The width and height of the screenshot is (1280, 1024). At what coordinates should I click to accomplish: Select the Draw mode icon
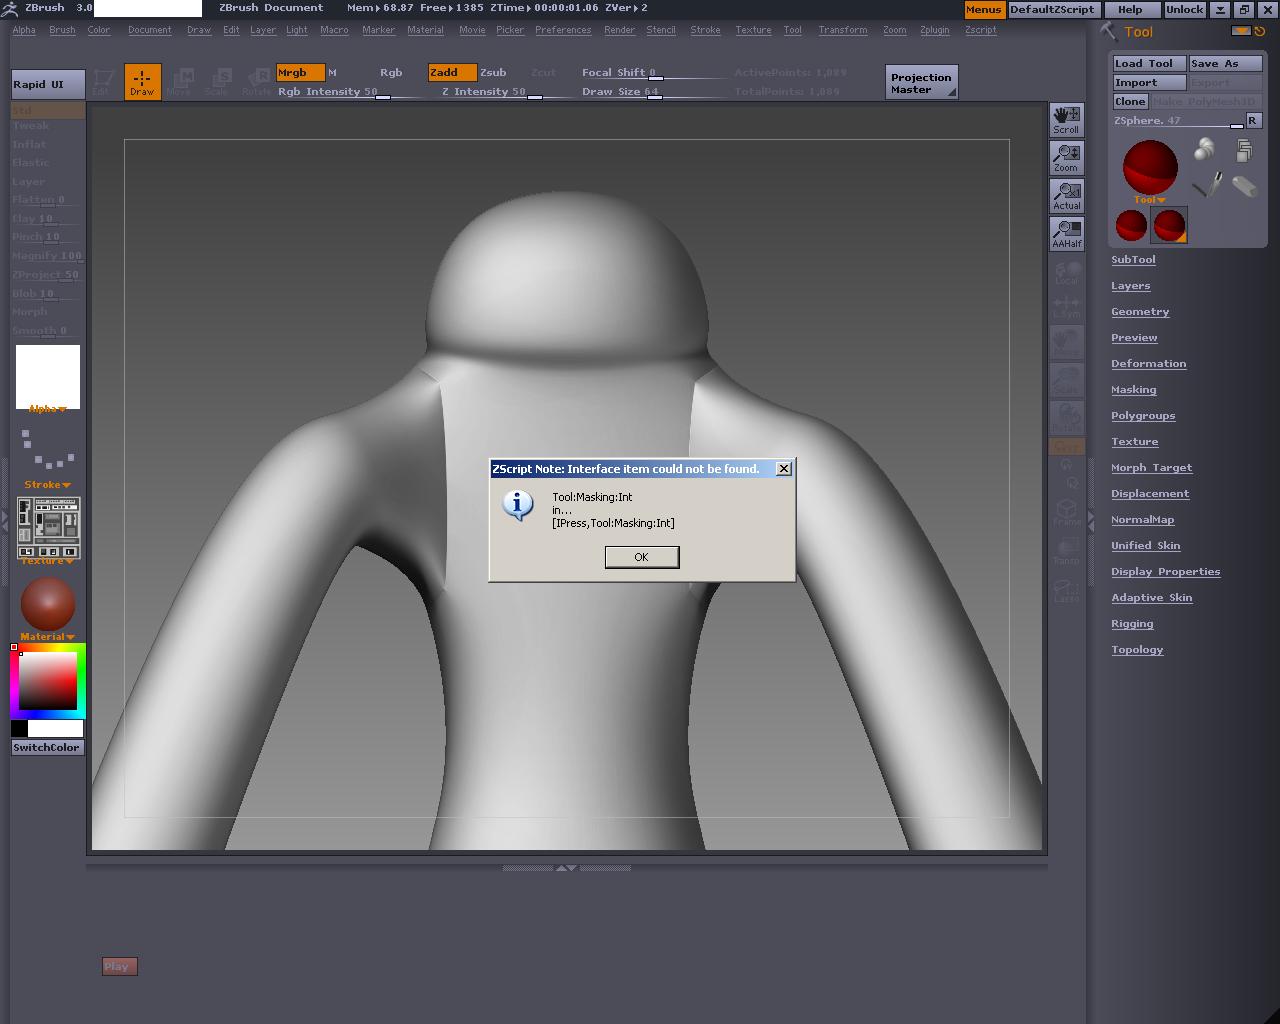pos(142,82)
